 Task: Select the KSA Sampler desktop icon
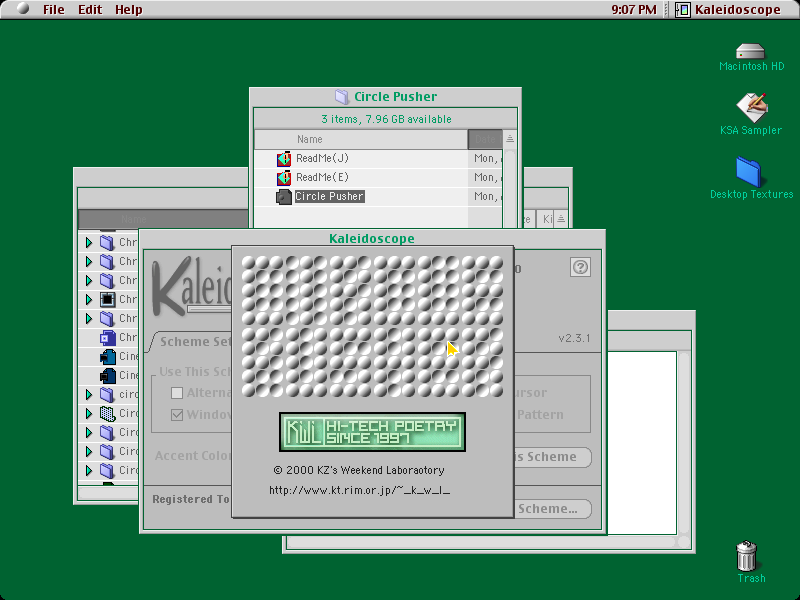click(752, 107)
